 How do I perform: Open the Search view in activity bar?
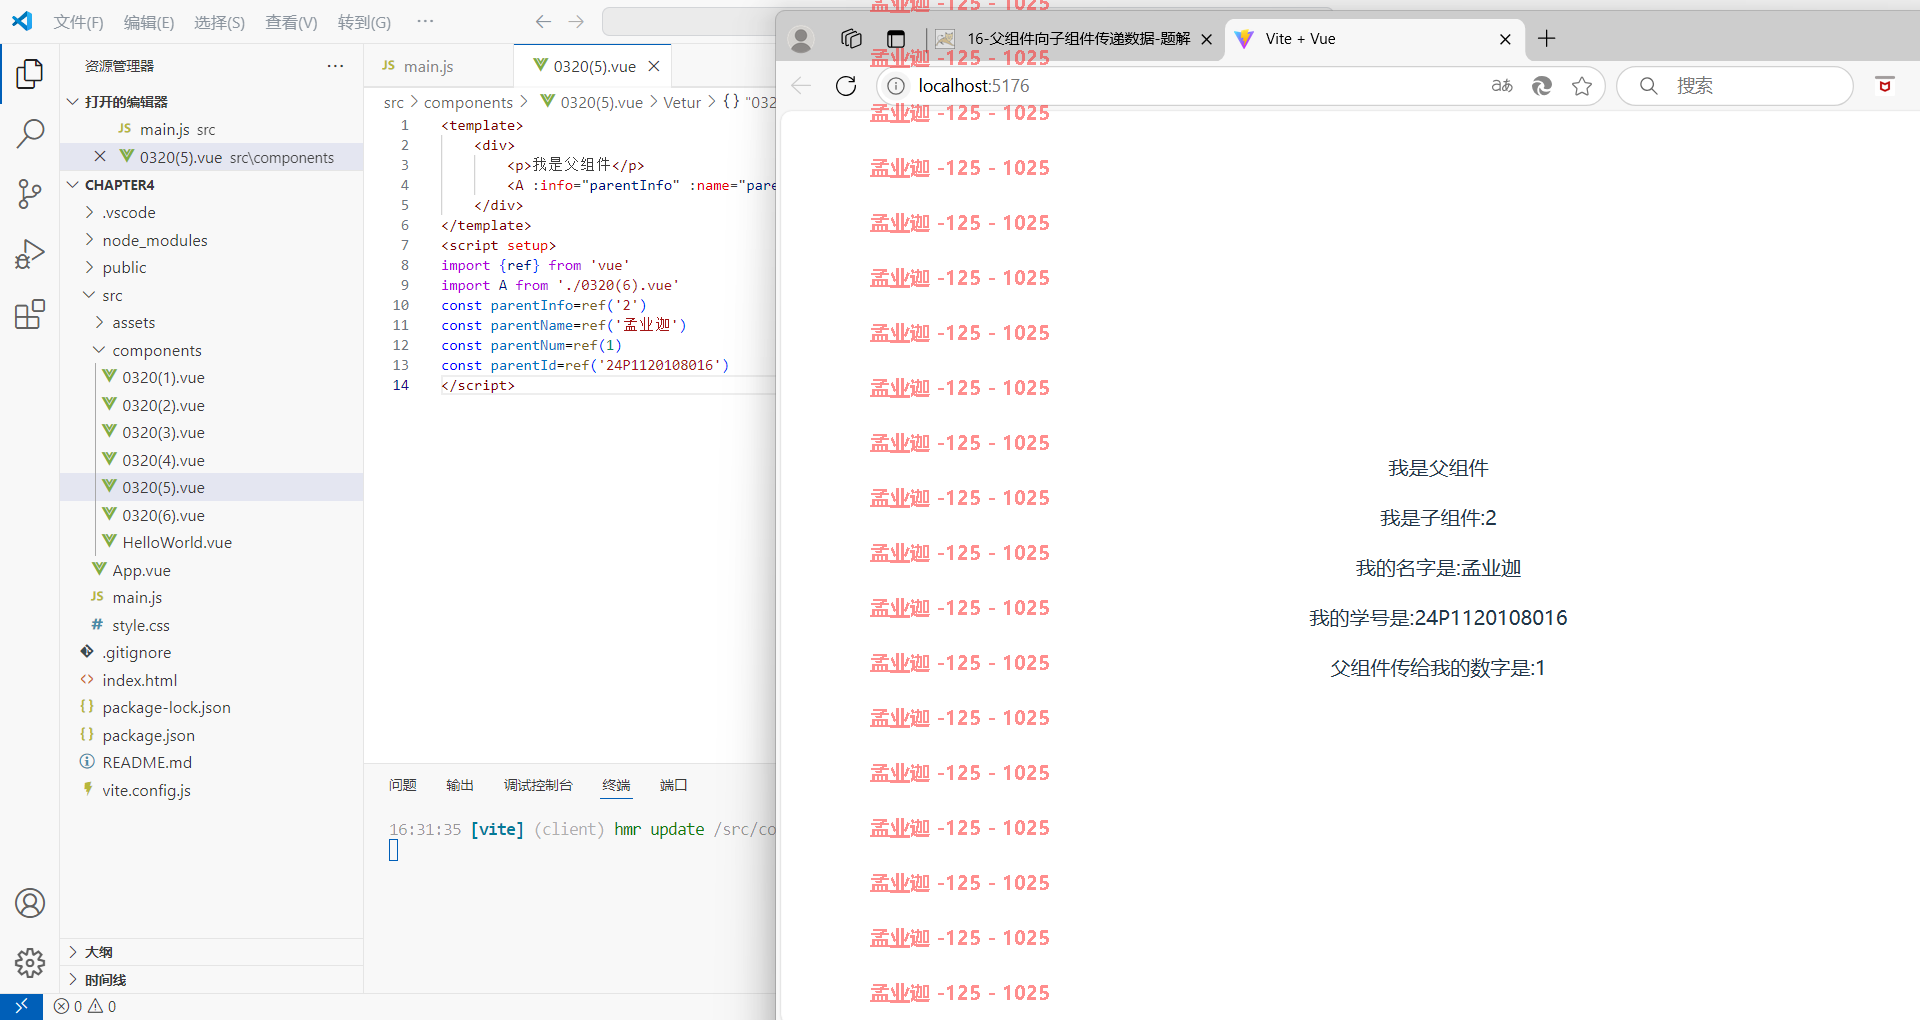pyautogui.click(x=30, y=133)
